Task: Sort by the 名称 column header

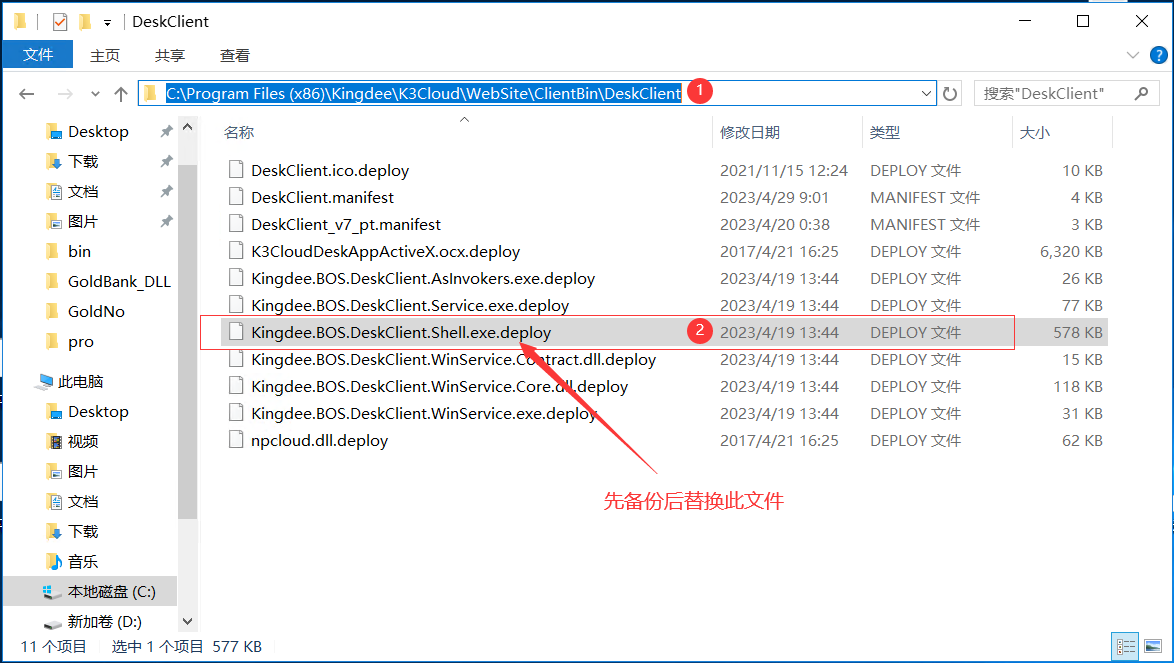Action: tap(240, 132)
